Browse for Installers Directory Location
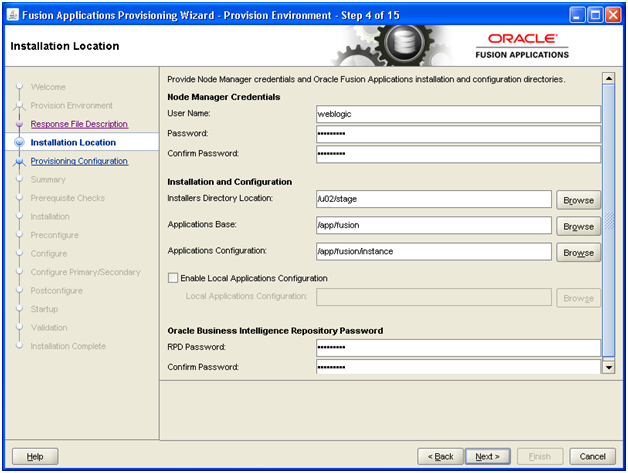 [x=578, y=200]
